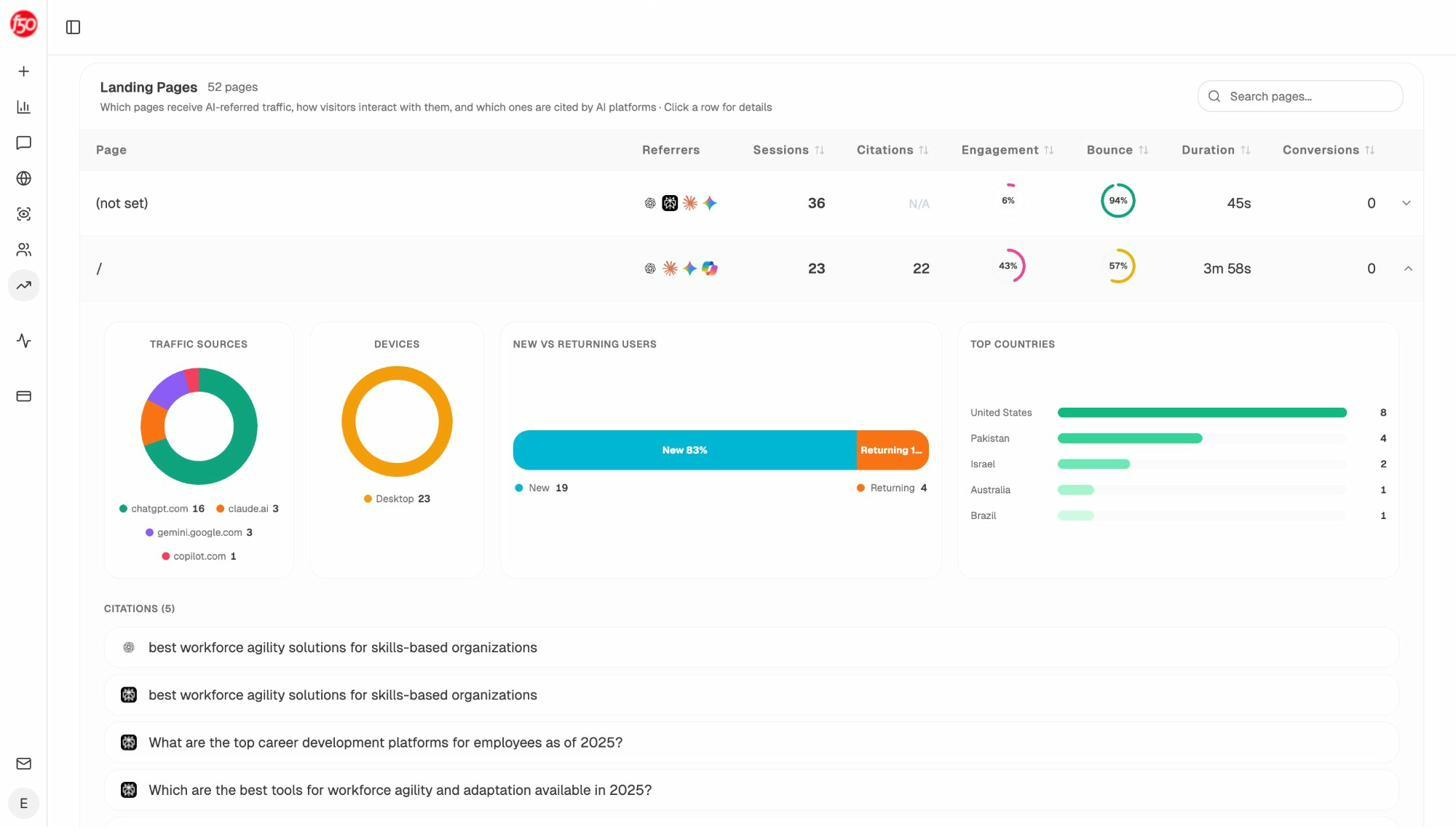Toggle the sidebar with the collapse panel icon
The height and width of the screenshot is (840, 1456).
(x=72, y=27)
